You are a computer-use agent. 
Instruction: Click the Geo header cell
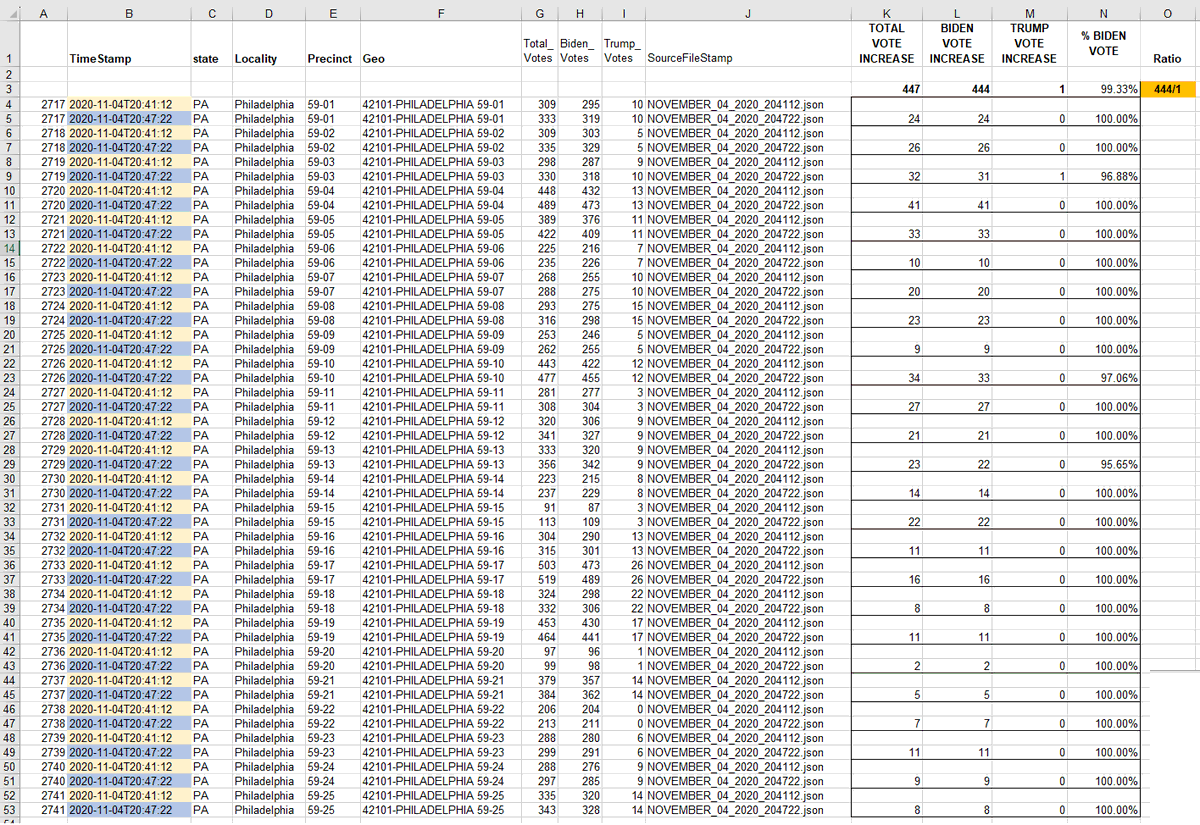point(440,44)
